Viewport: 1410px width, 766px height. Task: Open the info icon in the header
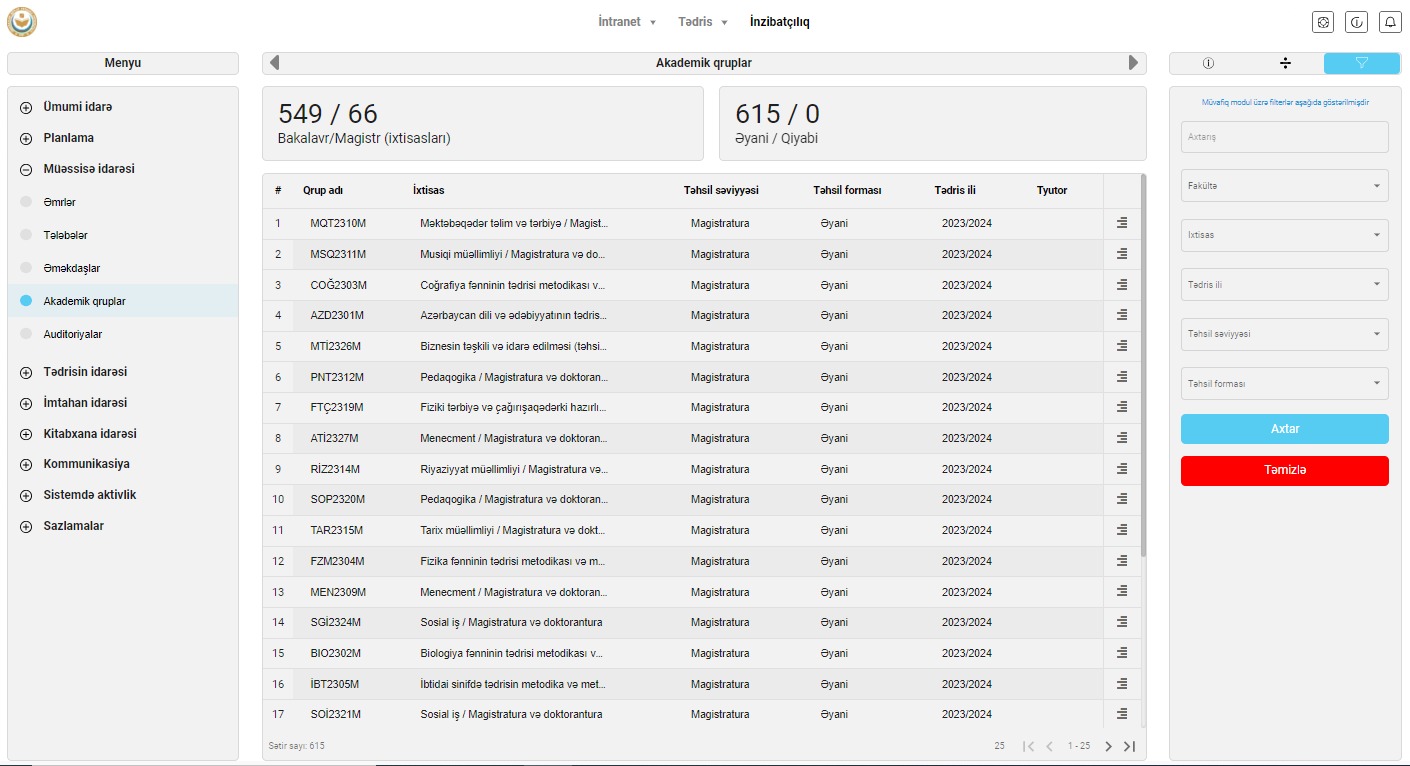1357,22
